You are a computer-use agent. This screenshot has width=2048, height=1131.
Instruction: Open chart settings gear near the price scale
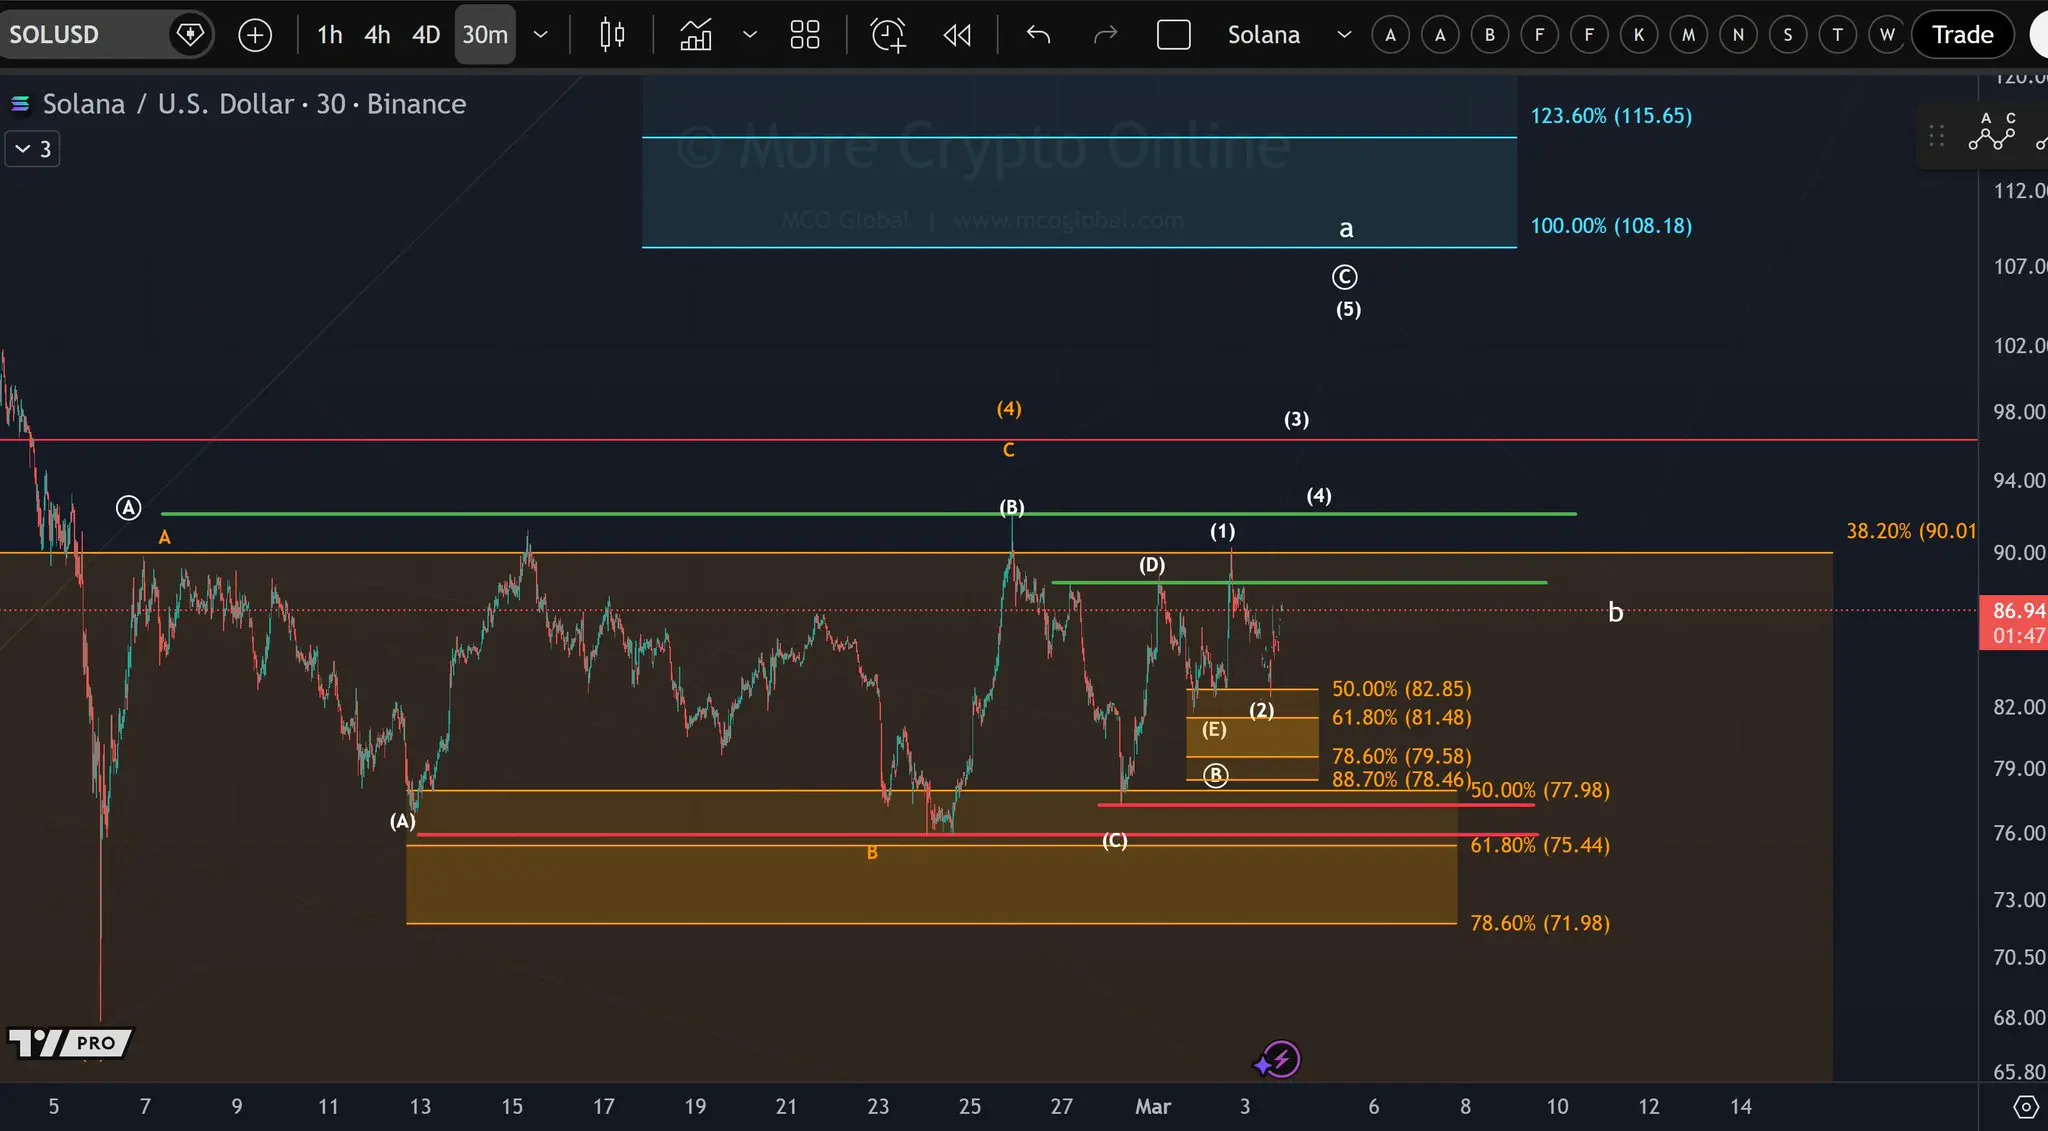tap(2025, 1107)
